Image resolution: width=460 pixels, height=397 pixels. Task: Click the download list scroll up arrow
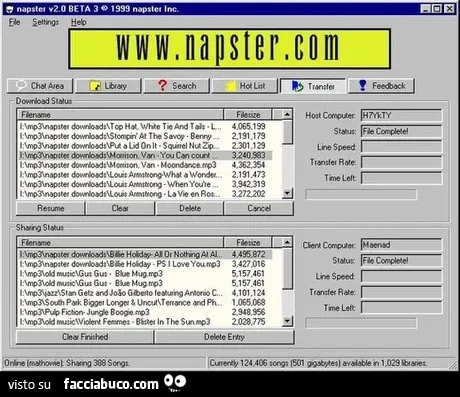coord(287,115)
